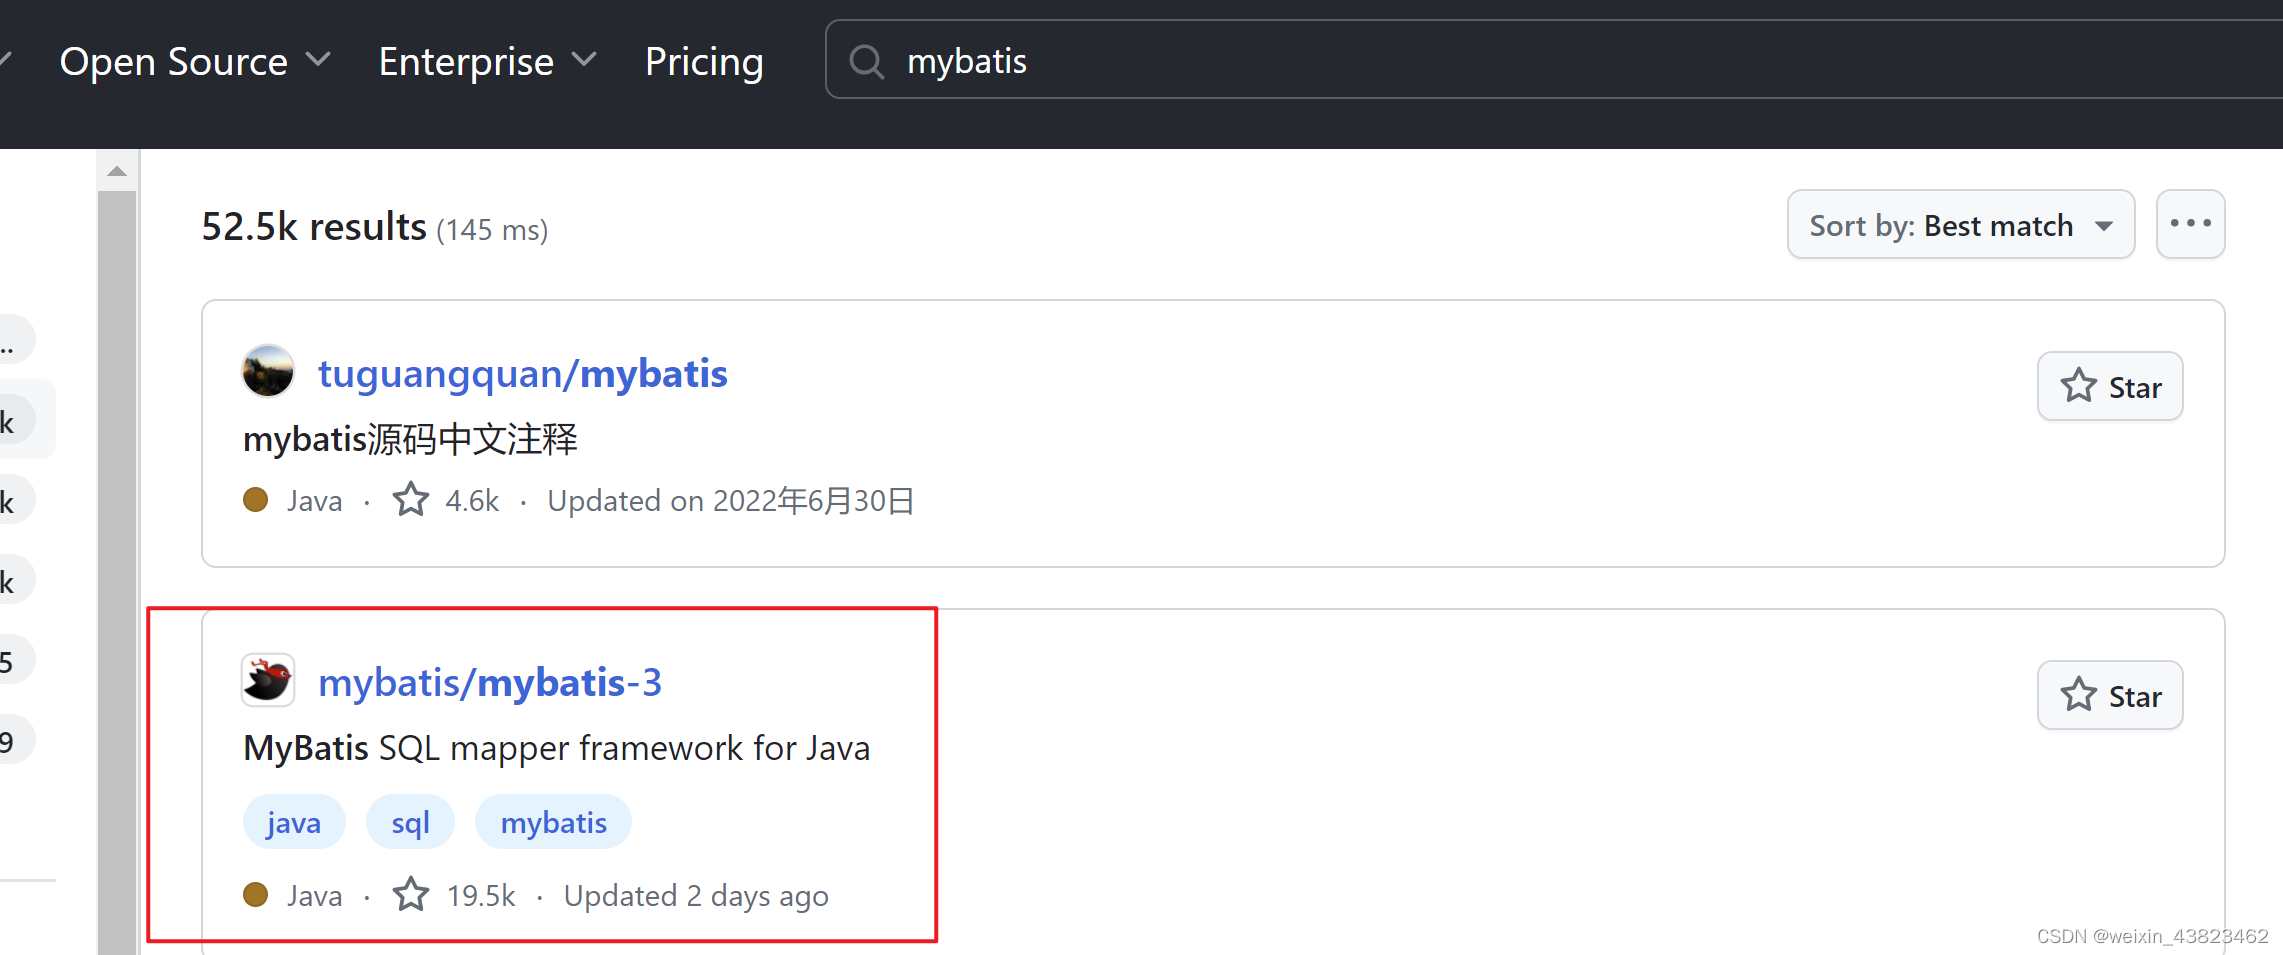
Task: Select the sql topic tag
Action: [x=410, y=822]
